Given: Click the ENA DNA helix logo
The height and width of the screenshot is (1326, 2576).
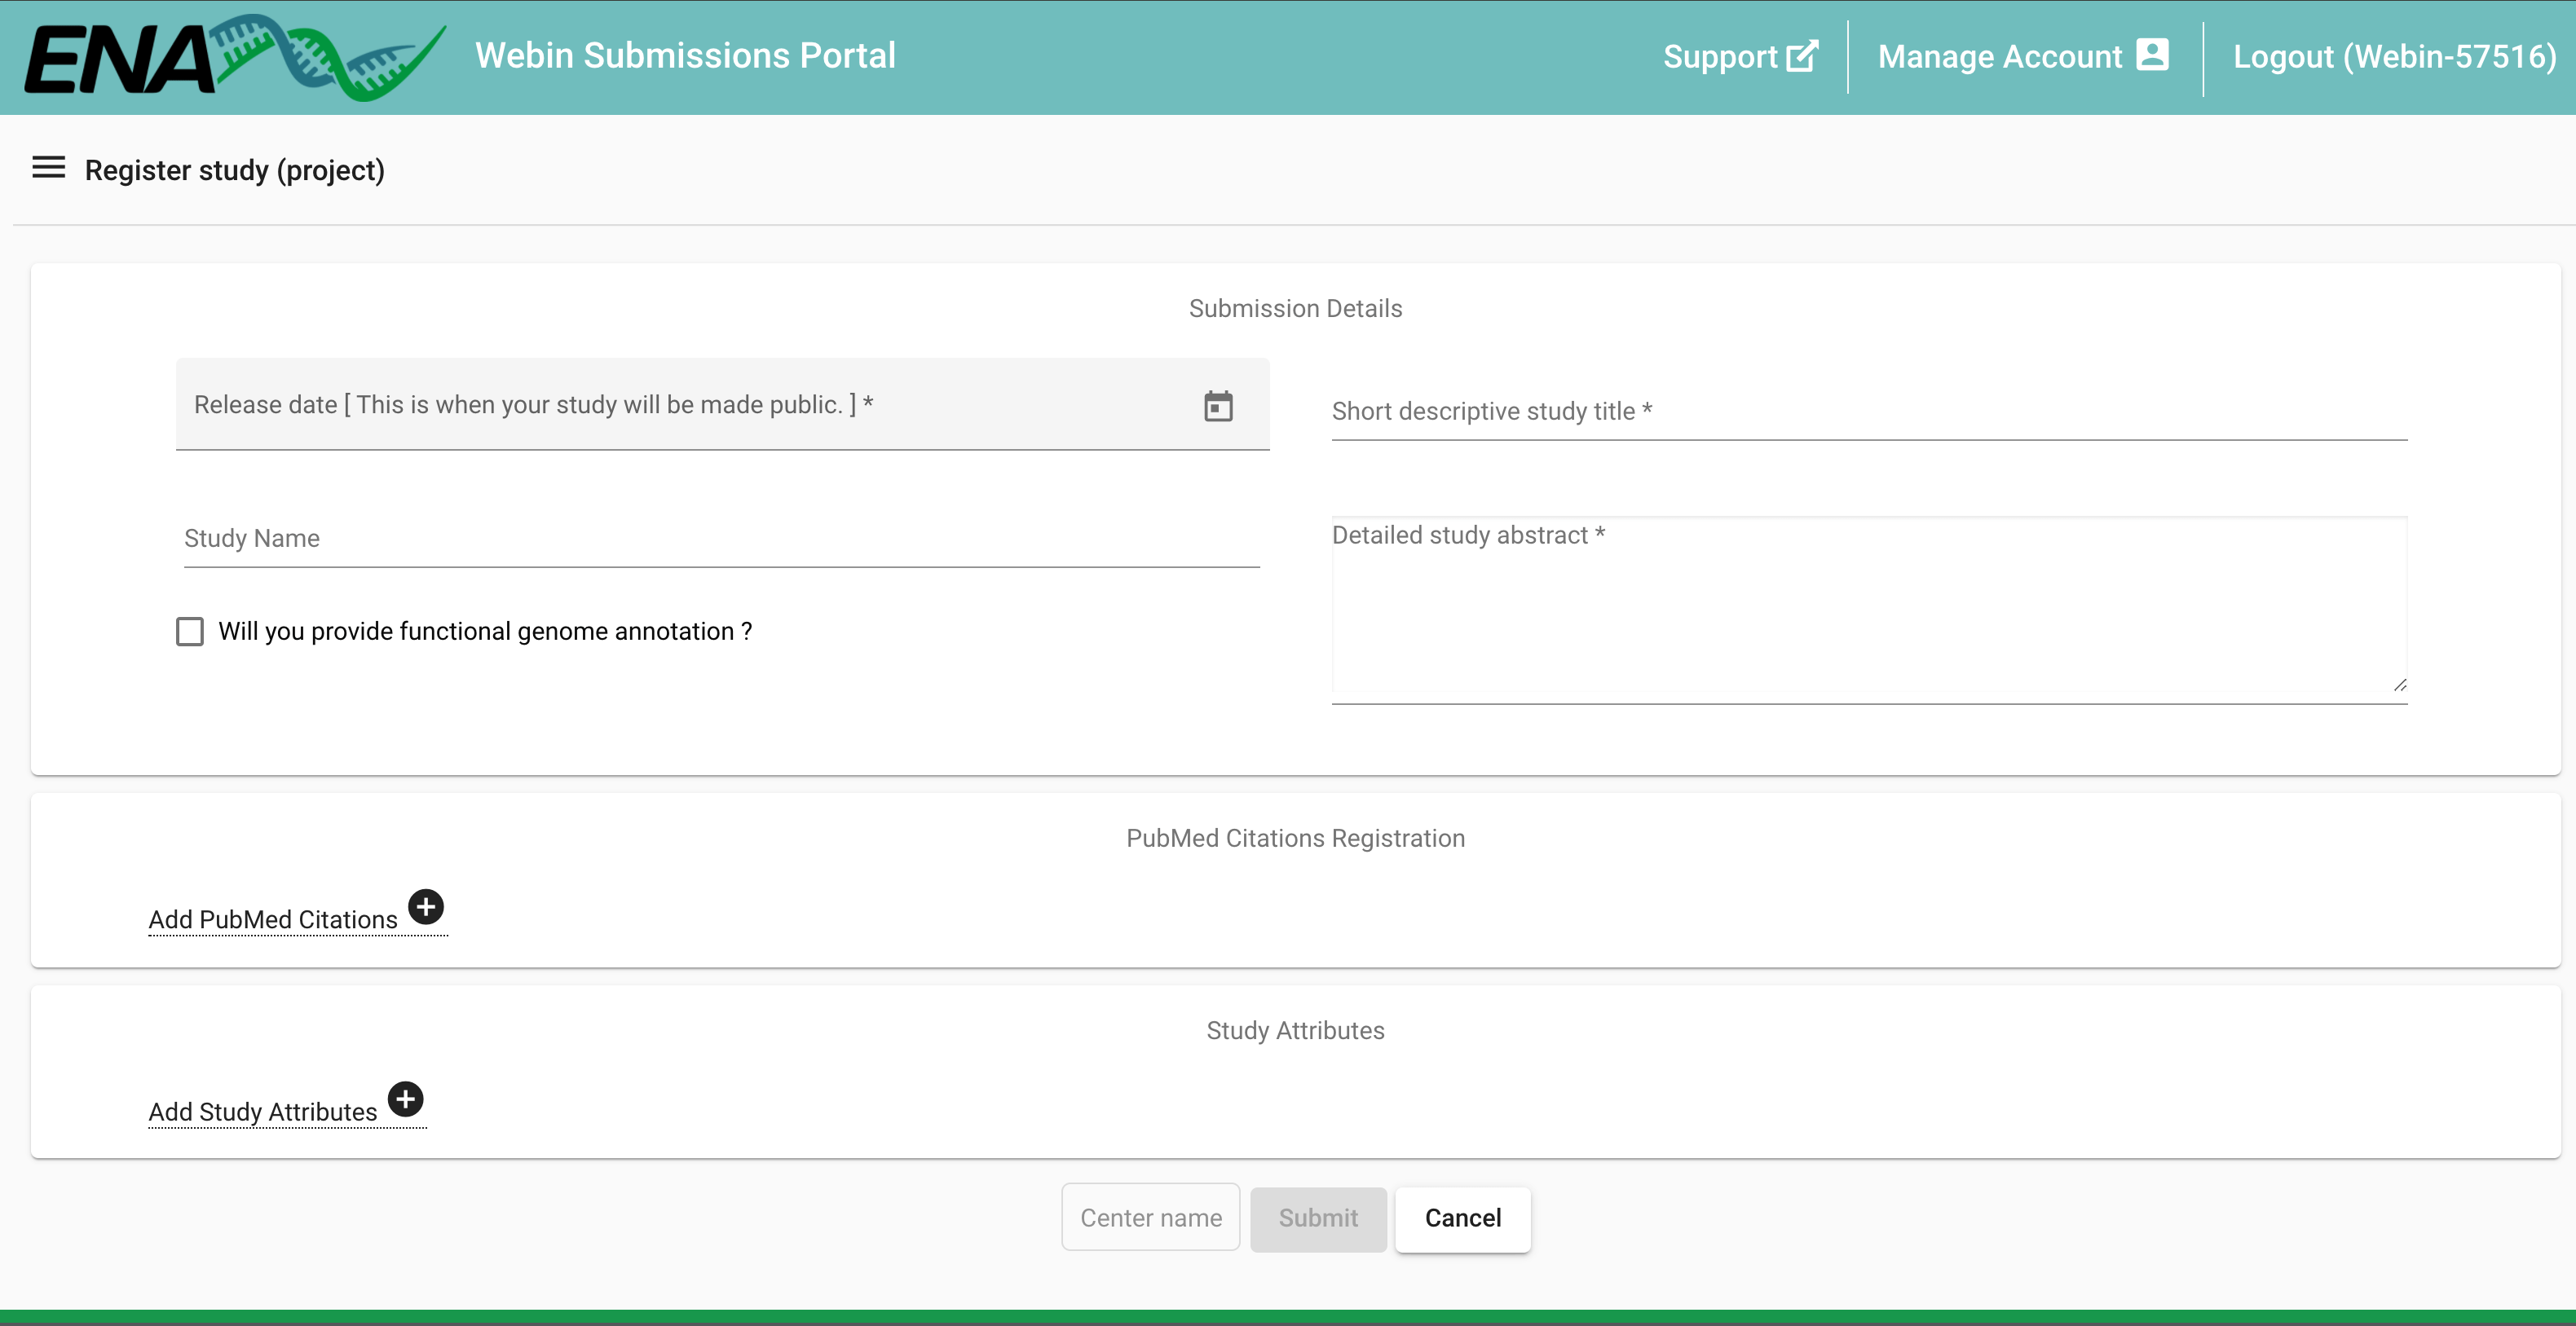Looking at the screenshot, I should (x=330, y=57).
